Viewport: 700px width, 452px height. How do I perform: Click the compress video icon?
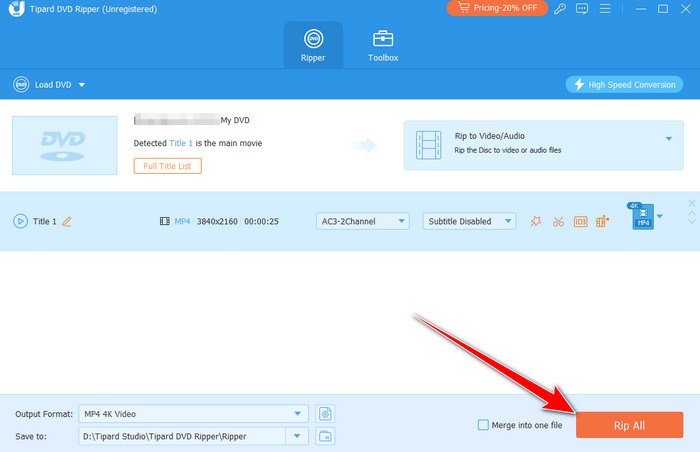click(x=602, y=221)
